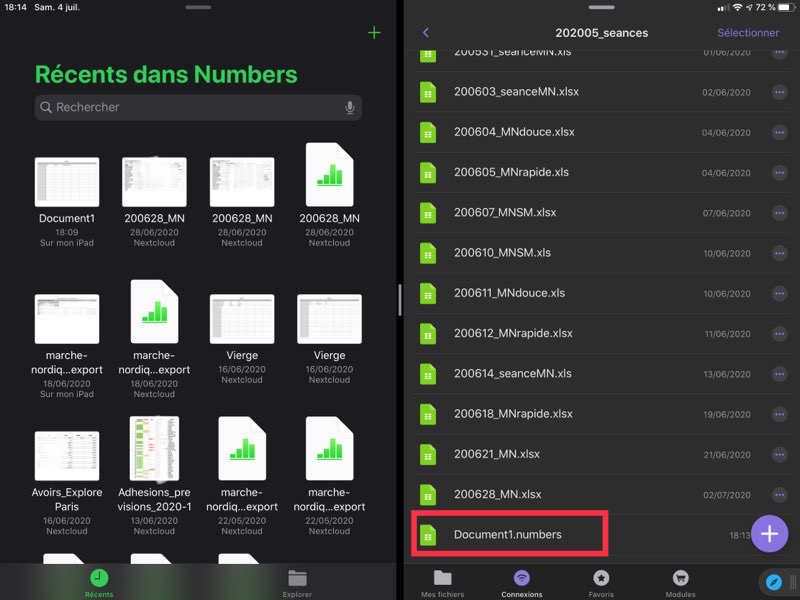Go back using the left chevron
Screen dimensions: 800x600
[426, 33]
